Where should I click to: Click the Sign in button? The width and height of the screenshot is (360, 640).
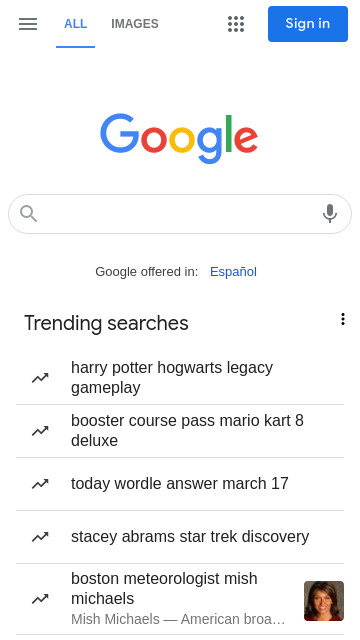(308, 24)
